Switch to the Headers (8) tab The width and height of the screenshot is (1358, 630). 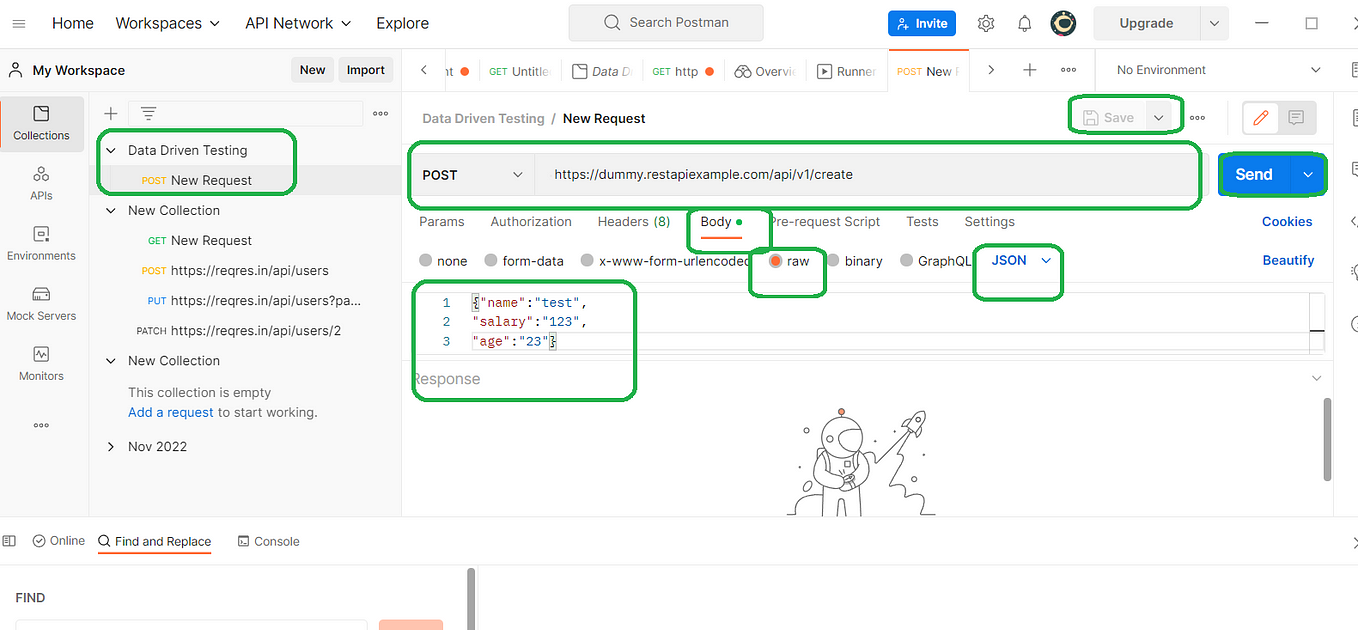click(x=634, y=222)
